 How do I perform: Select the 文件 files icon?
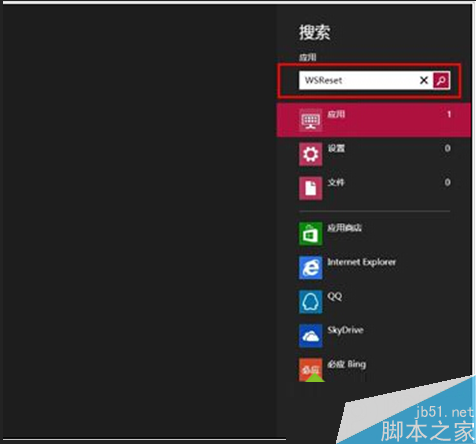(311, 188)
